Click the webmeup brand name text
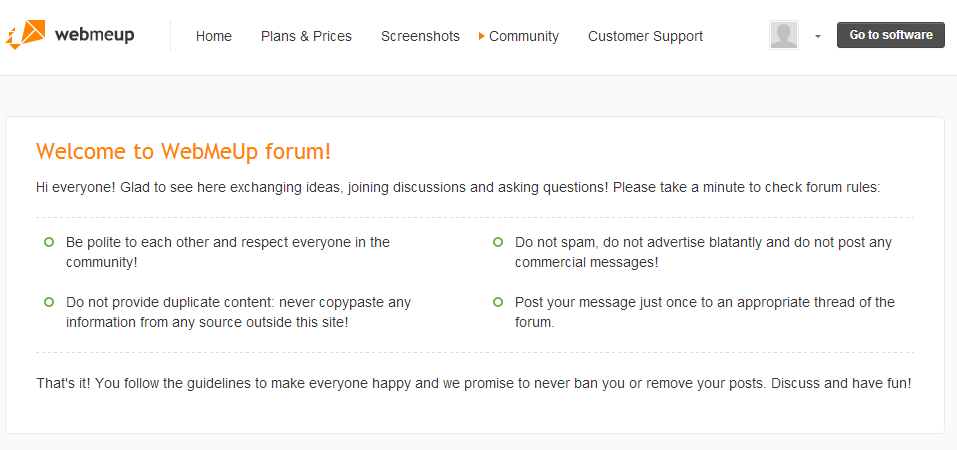957x450 pixels. [x=95, y=35]
